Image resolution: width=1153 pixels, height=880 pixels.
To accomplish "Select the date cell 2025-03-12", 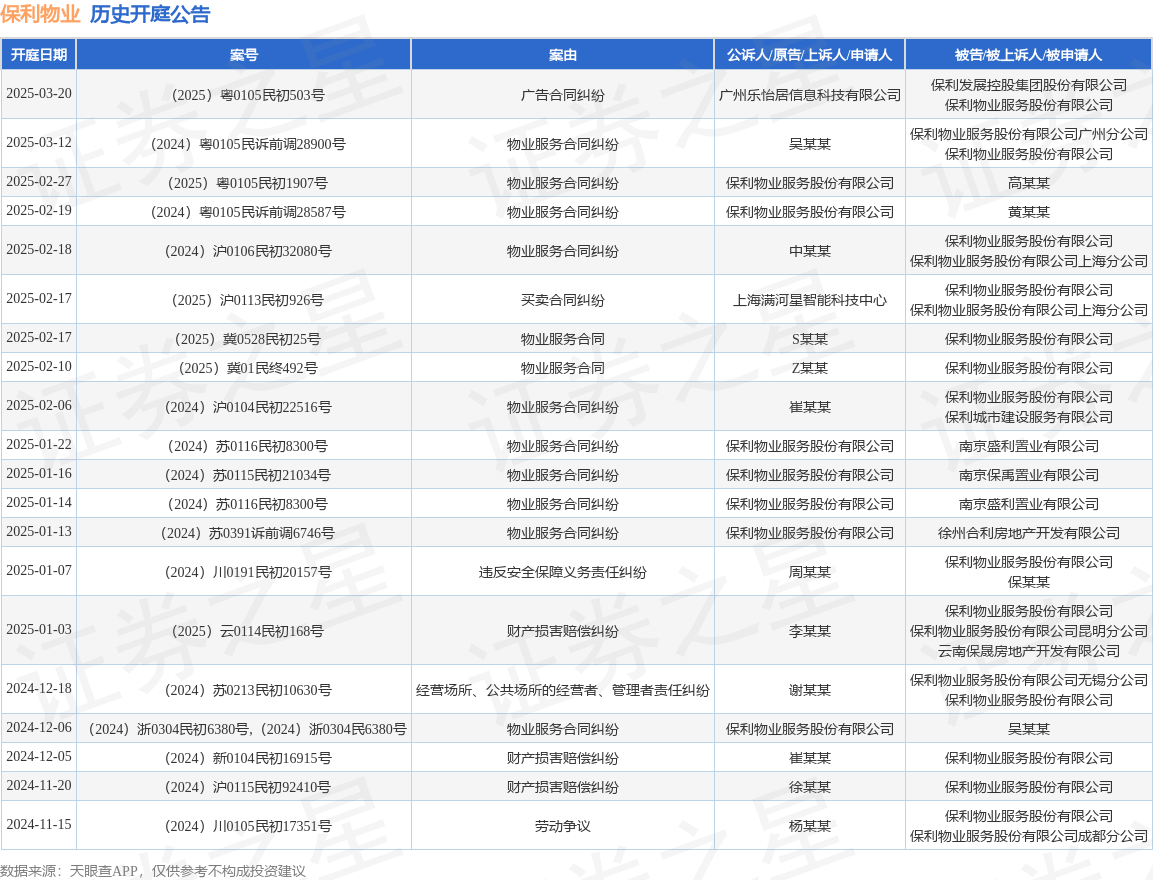I will pyautogui.click(x=39, y=143).
